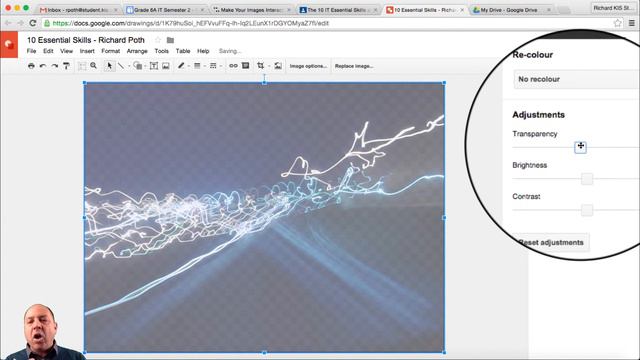
Task: Click the Reset image icon
Action: pos(278,66)
